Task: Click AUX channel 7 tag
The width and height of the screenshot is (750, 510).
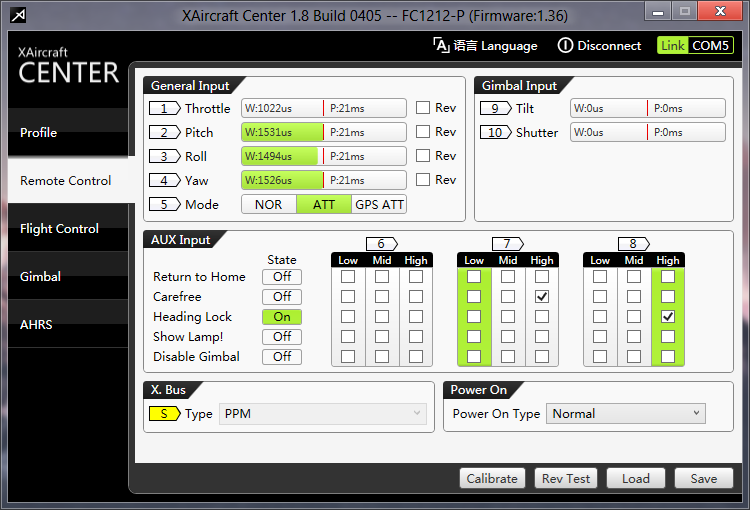Action: pos(507,244)
